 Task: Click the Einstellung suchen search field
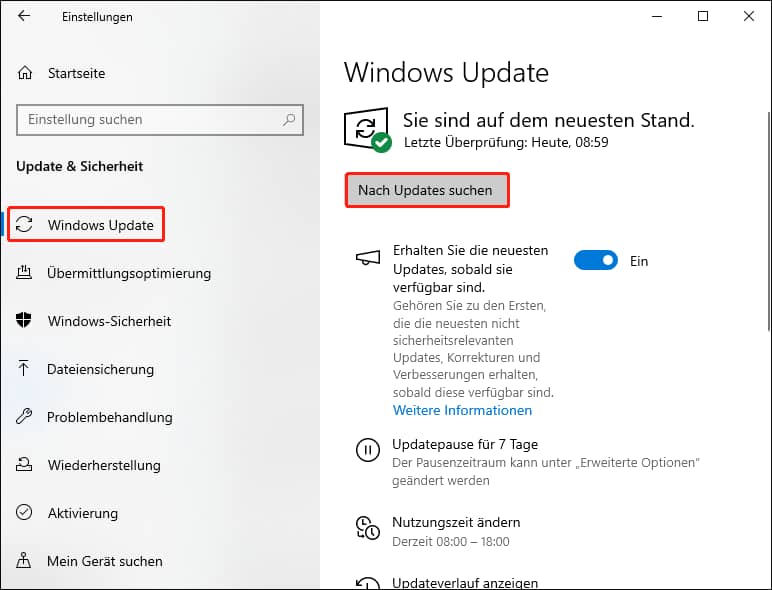pyautogui.click(x=160, y=120)
